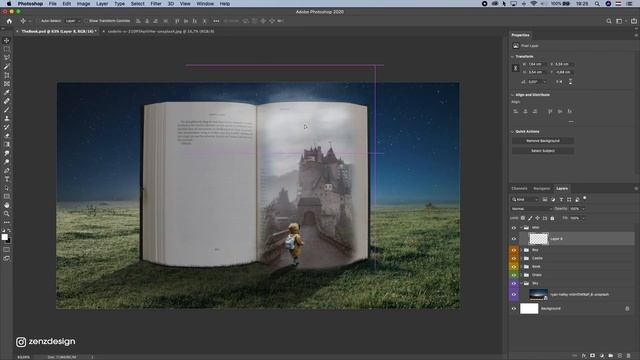Toggle visibility of the Castle group
Viewport: 640px width, 360px height.
coord(514,258)
